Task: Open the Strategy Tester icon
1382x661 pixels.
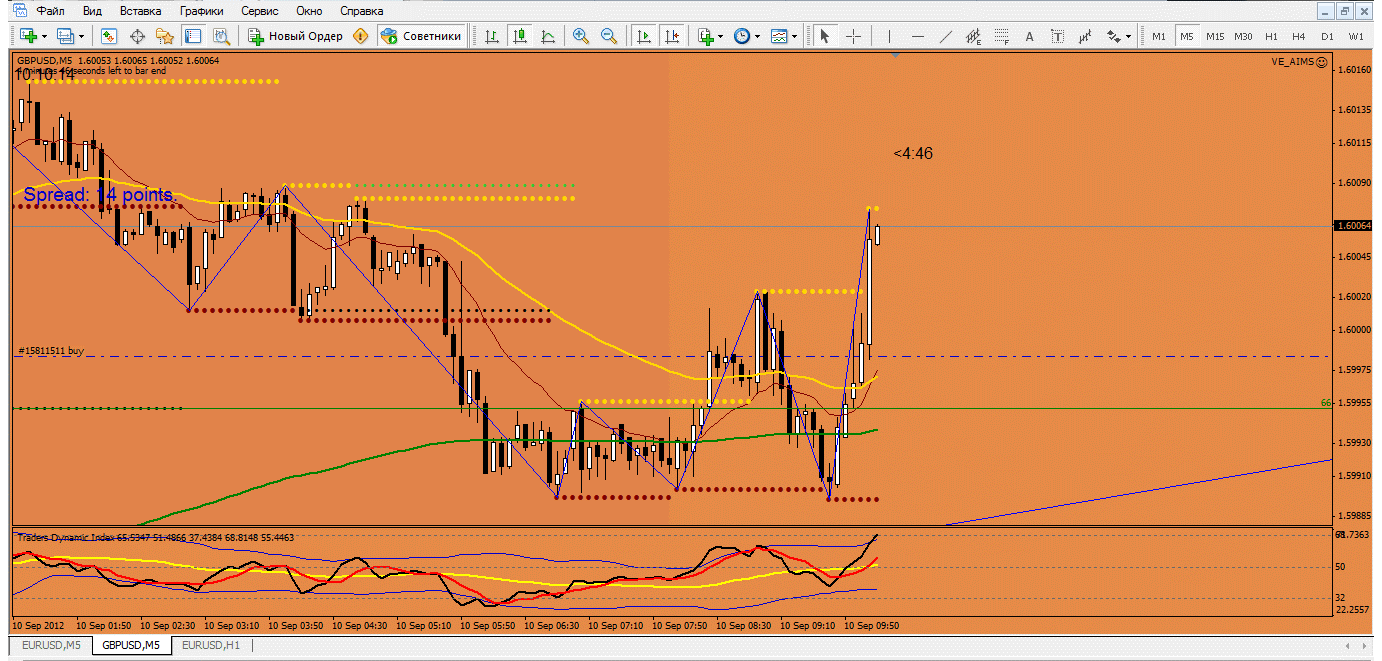Action: 221,36
